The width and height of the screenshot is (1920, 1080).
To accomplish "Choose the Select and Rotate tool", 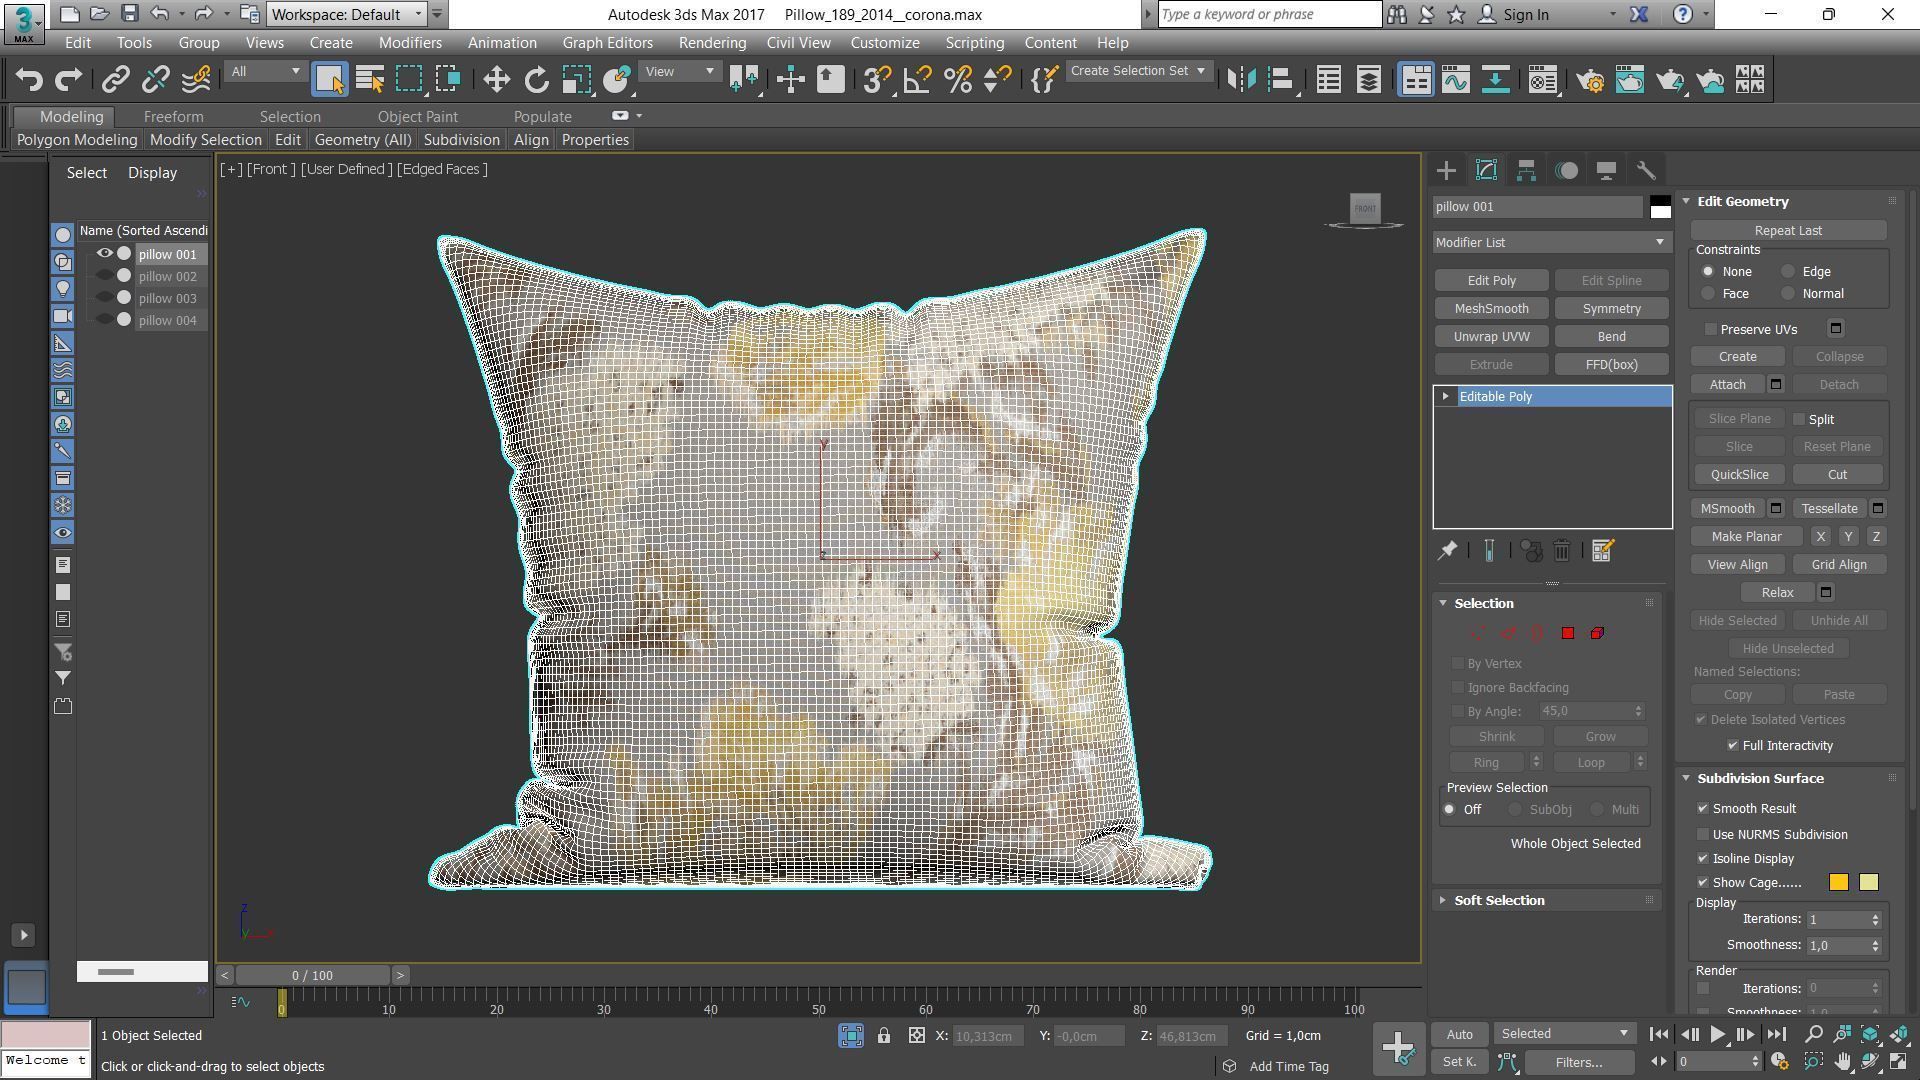I will click(x=537, y=80).
